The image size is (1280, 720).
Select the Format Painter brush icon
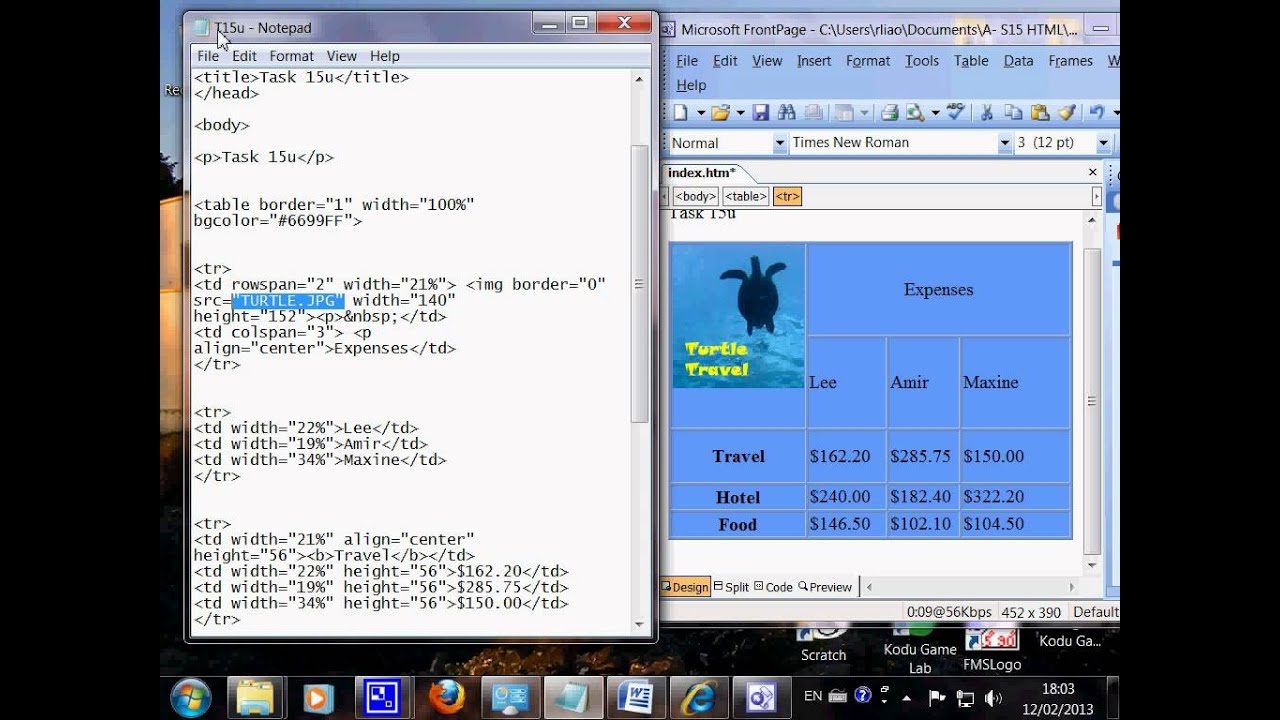[1066, 113]
